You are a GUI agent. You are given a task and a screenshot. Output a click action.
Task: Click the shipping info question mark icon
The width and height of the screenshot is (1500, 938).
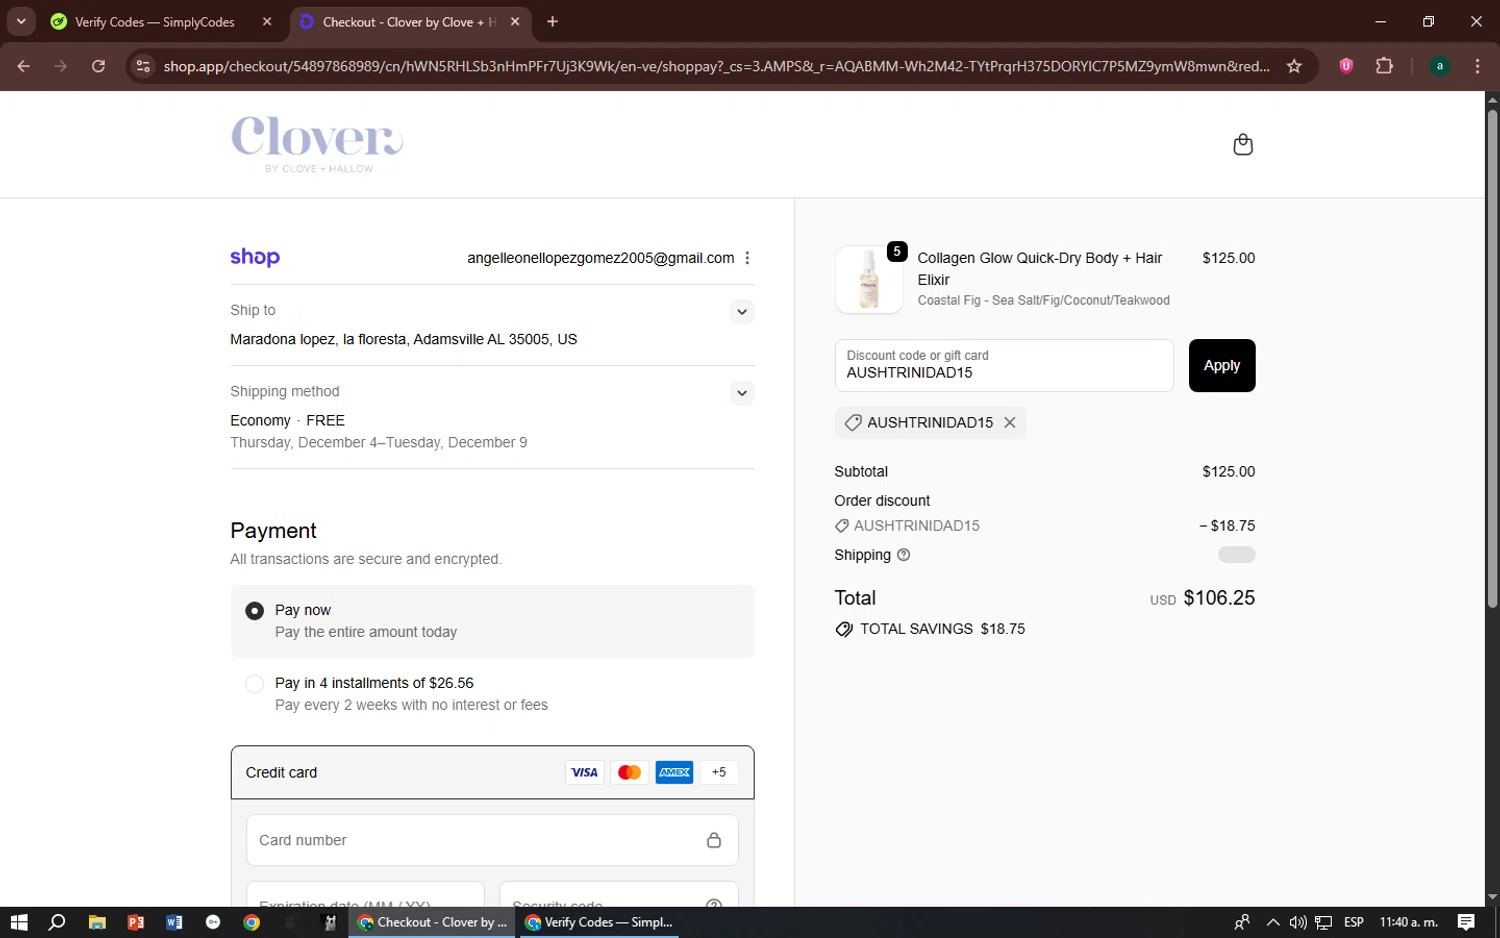[904, 555]
